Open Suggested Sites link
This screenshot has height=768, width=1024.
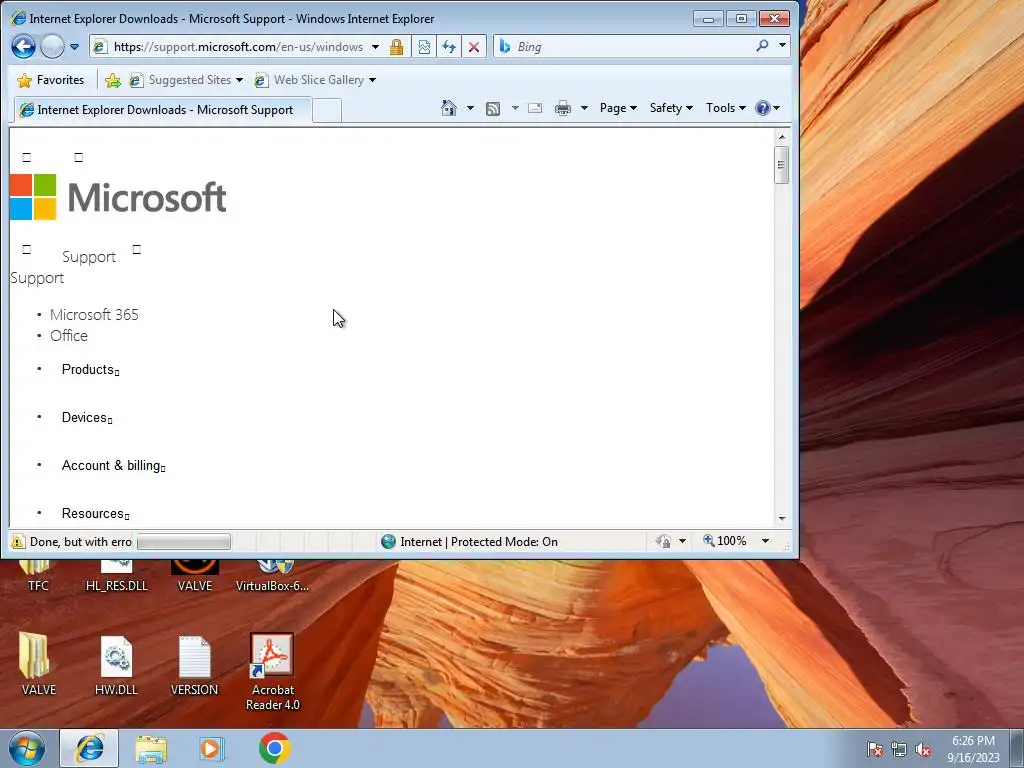click(x=189, y=80)
